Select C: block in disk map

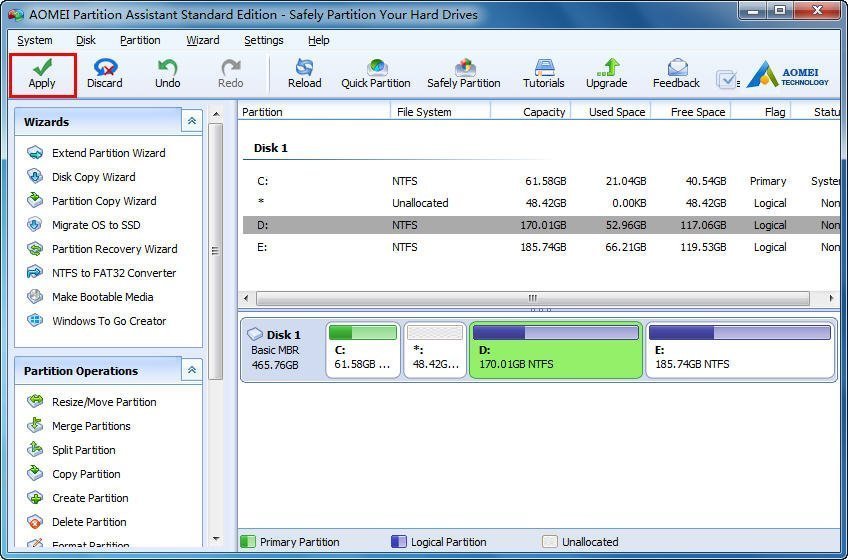point(363,350)
